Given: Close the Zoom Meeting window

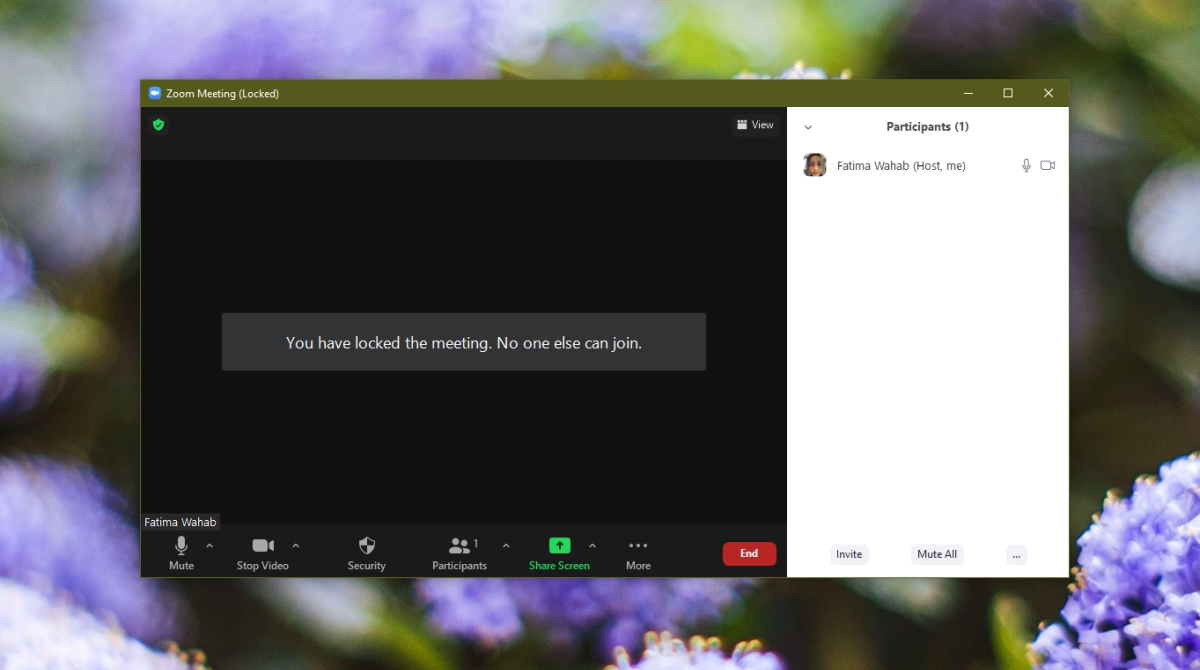Looking at the screenshot, I should [1048, 93].
